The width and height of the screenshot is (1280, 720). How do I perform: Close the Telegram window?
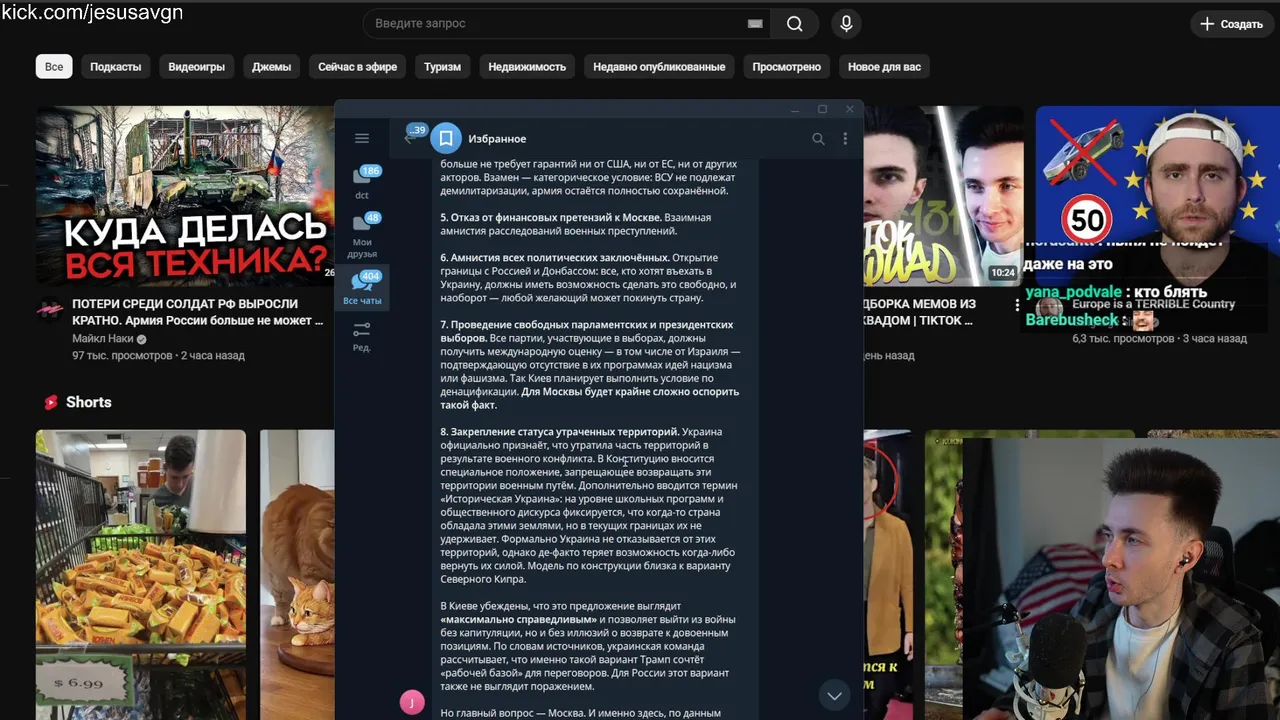[x=849, y=109]
